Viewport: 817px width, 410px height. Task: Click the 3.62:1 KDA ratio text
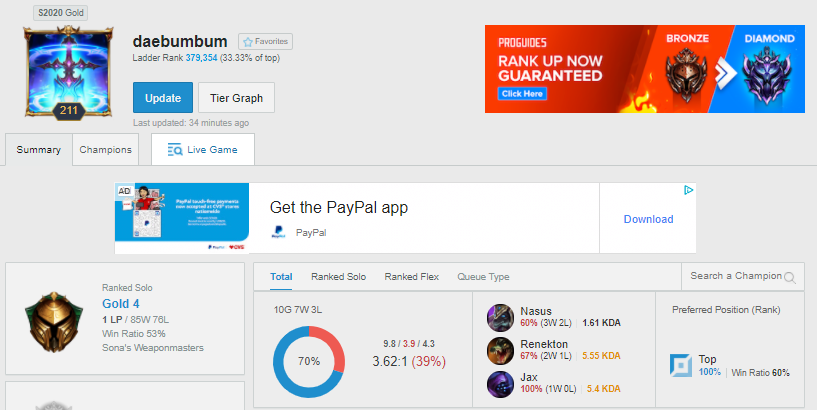point(390,362)
